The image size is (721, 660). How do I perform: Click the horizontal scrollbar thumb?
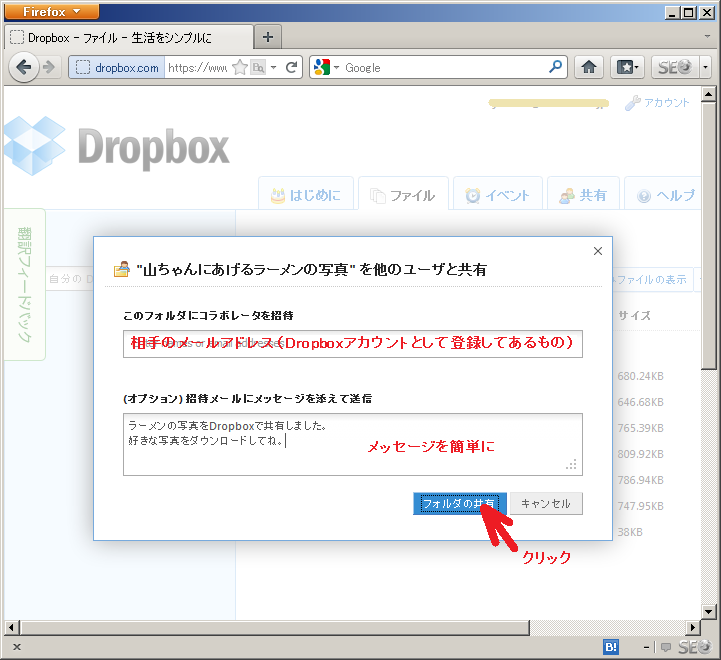coord(275,627)
